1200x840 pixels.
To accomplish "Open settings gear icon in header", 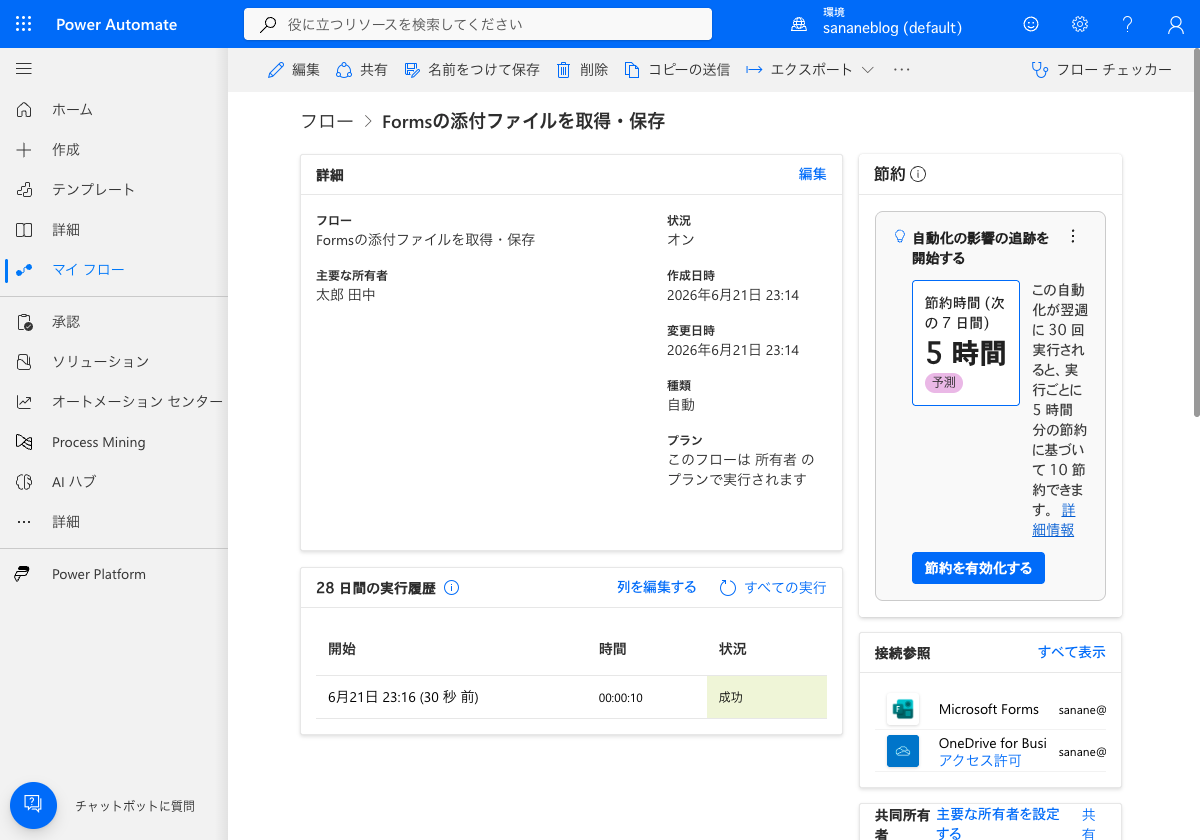I will pyautogui.click(x=1079, y=24).
